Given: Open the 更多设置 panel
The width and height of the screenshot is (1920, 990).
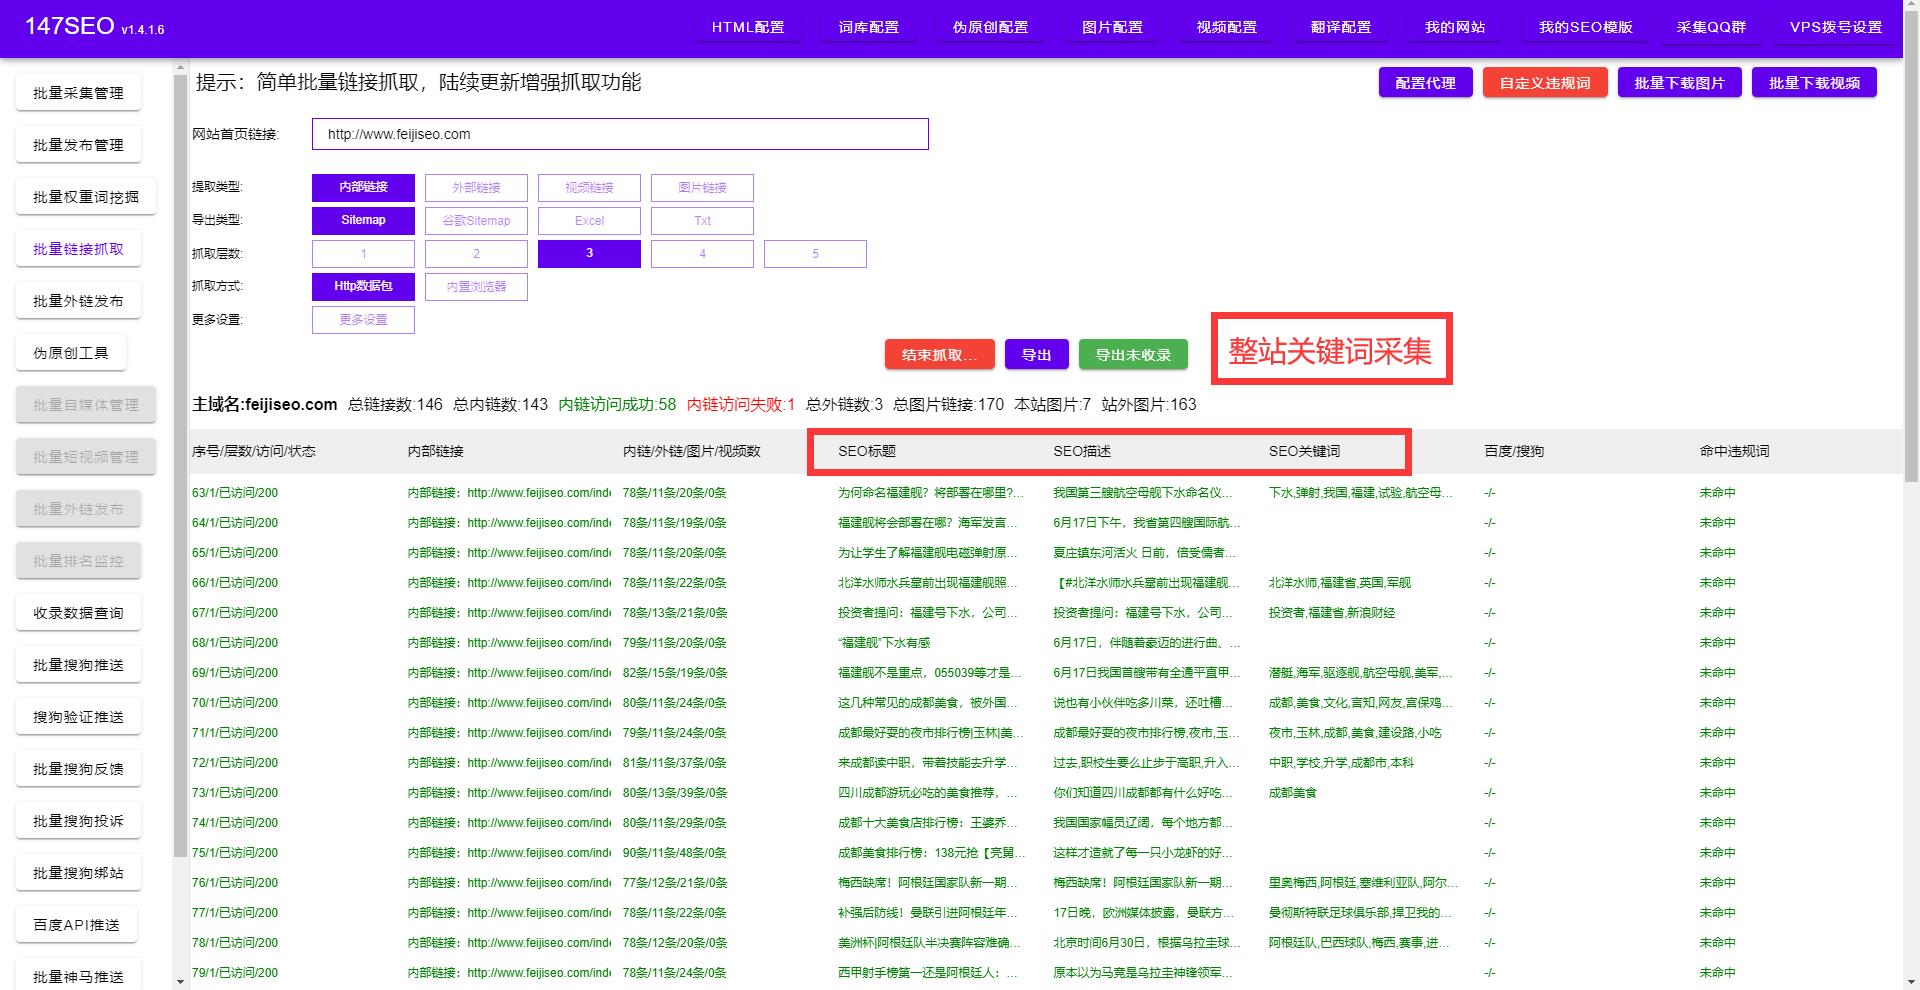Looking at the screenshot, I should [363, 320].
